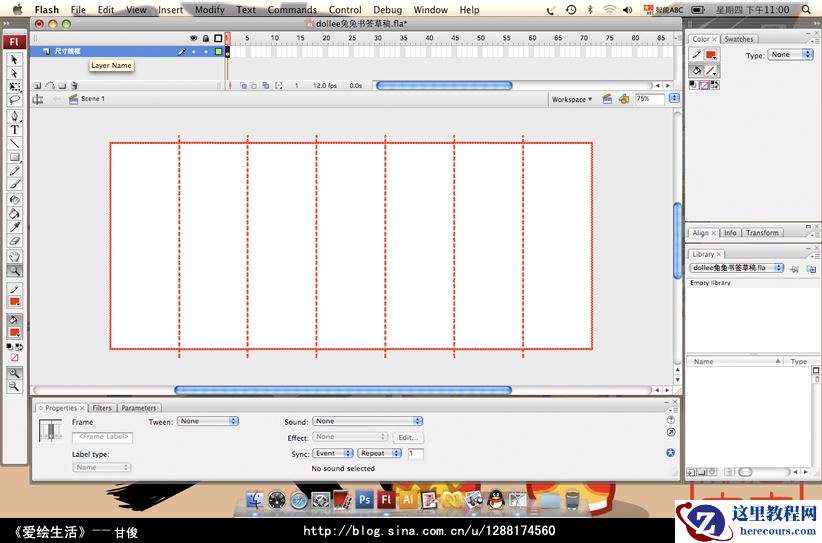Click the Photoshop icon in the Dock
Image resolution: width=822 pixels, height=543 pixels.
[365, 499]
